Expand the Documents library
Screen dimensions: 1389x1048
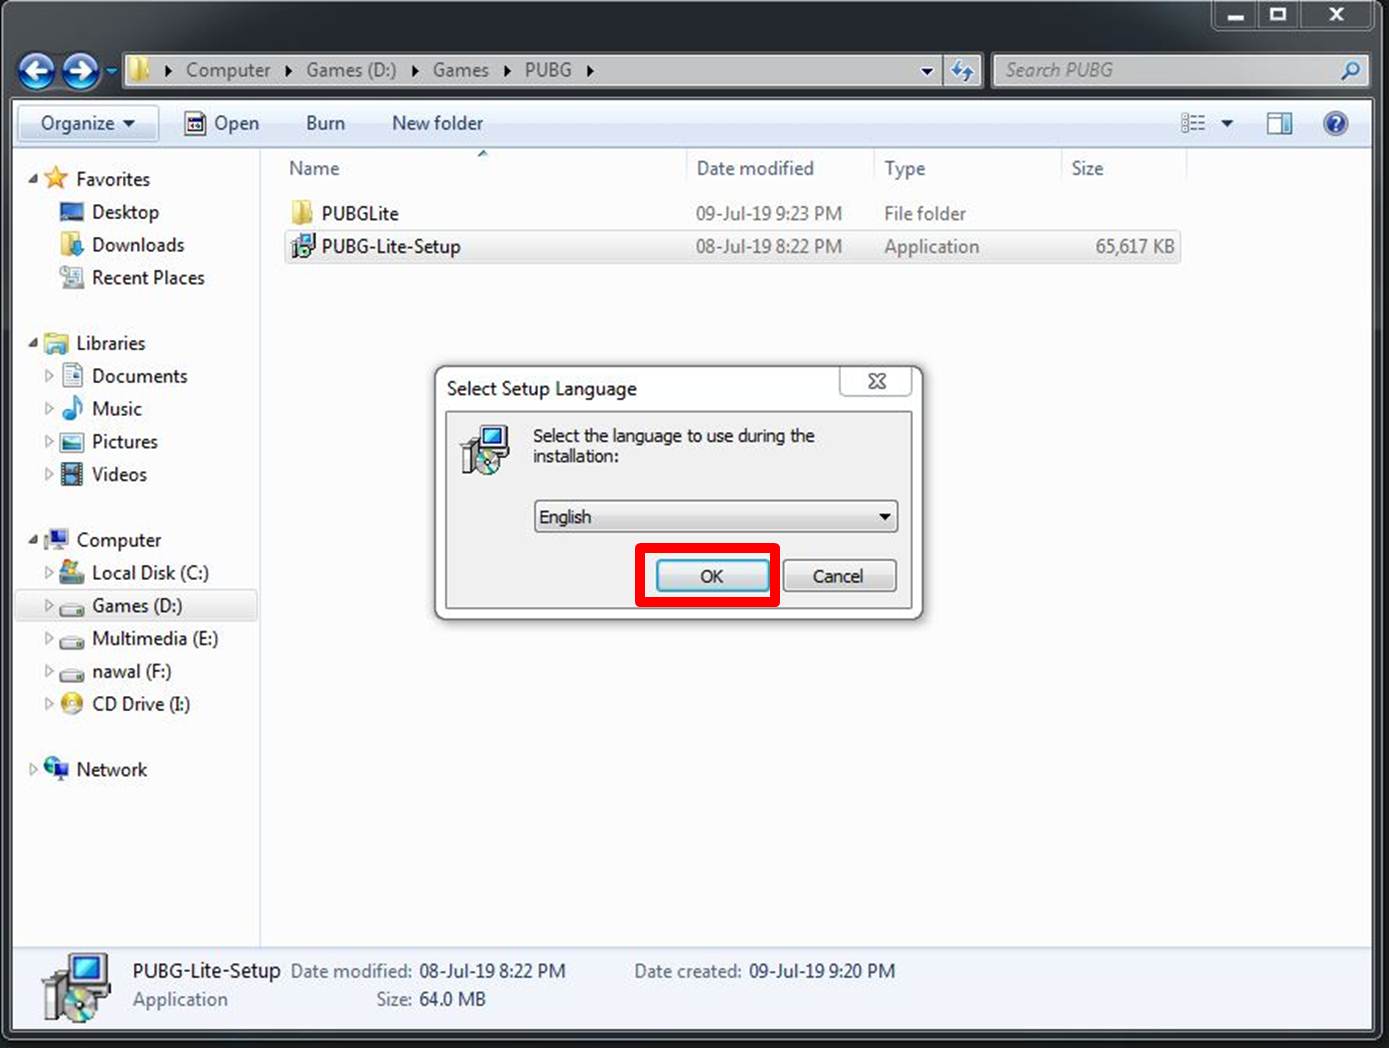pyautogui.click(x=48, y=376)
